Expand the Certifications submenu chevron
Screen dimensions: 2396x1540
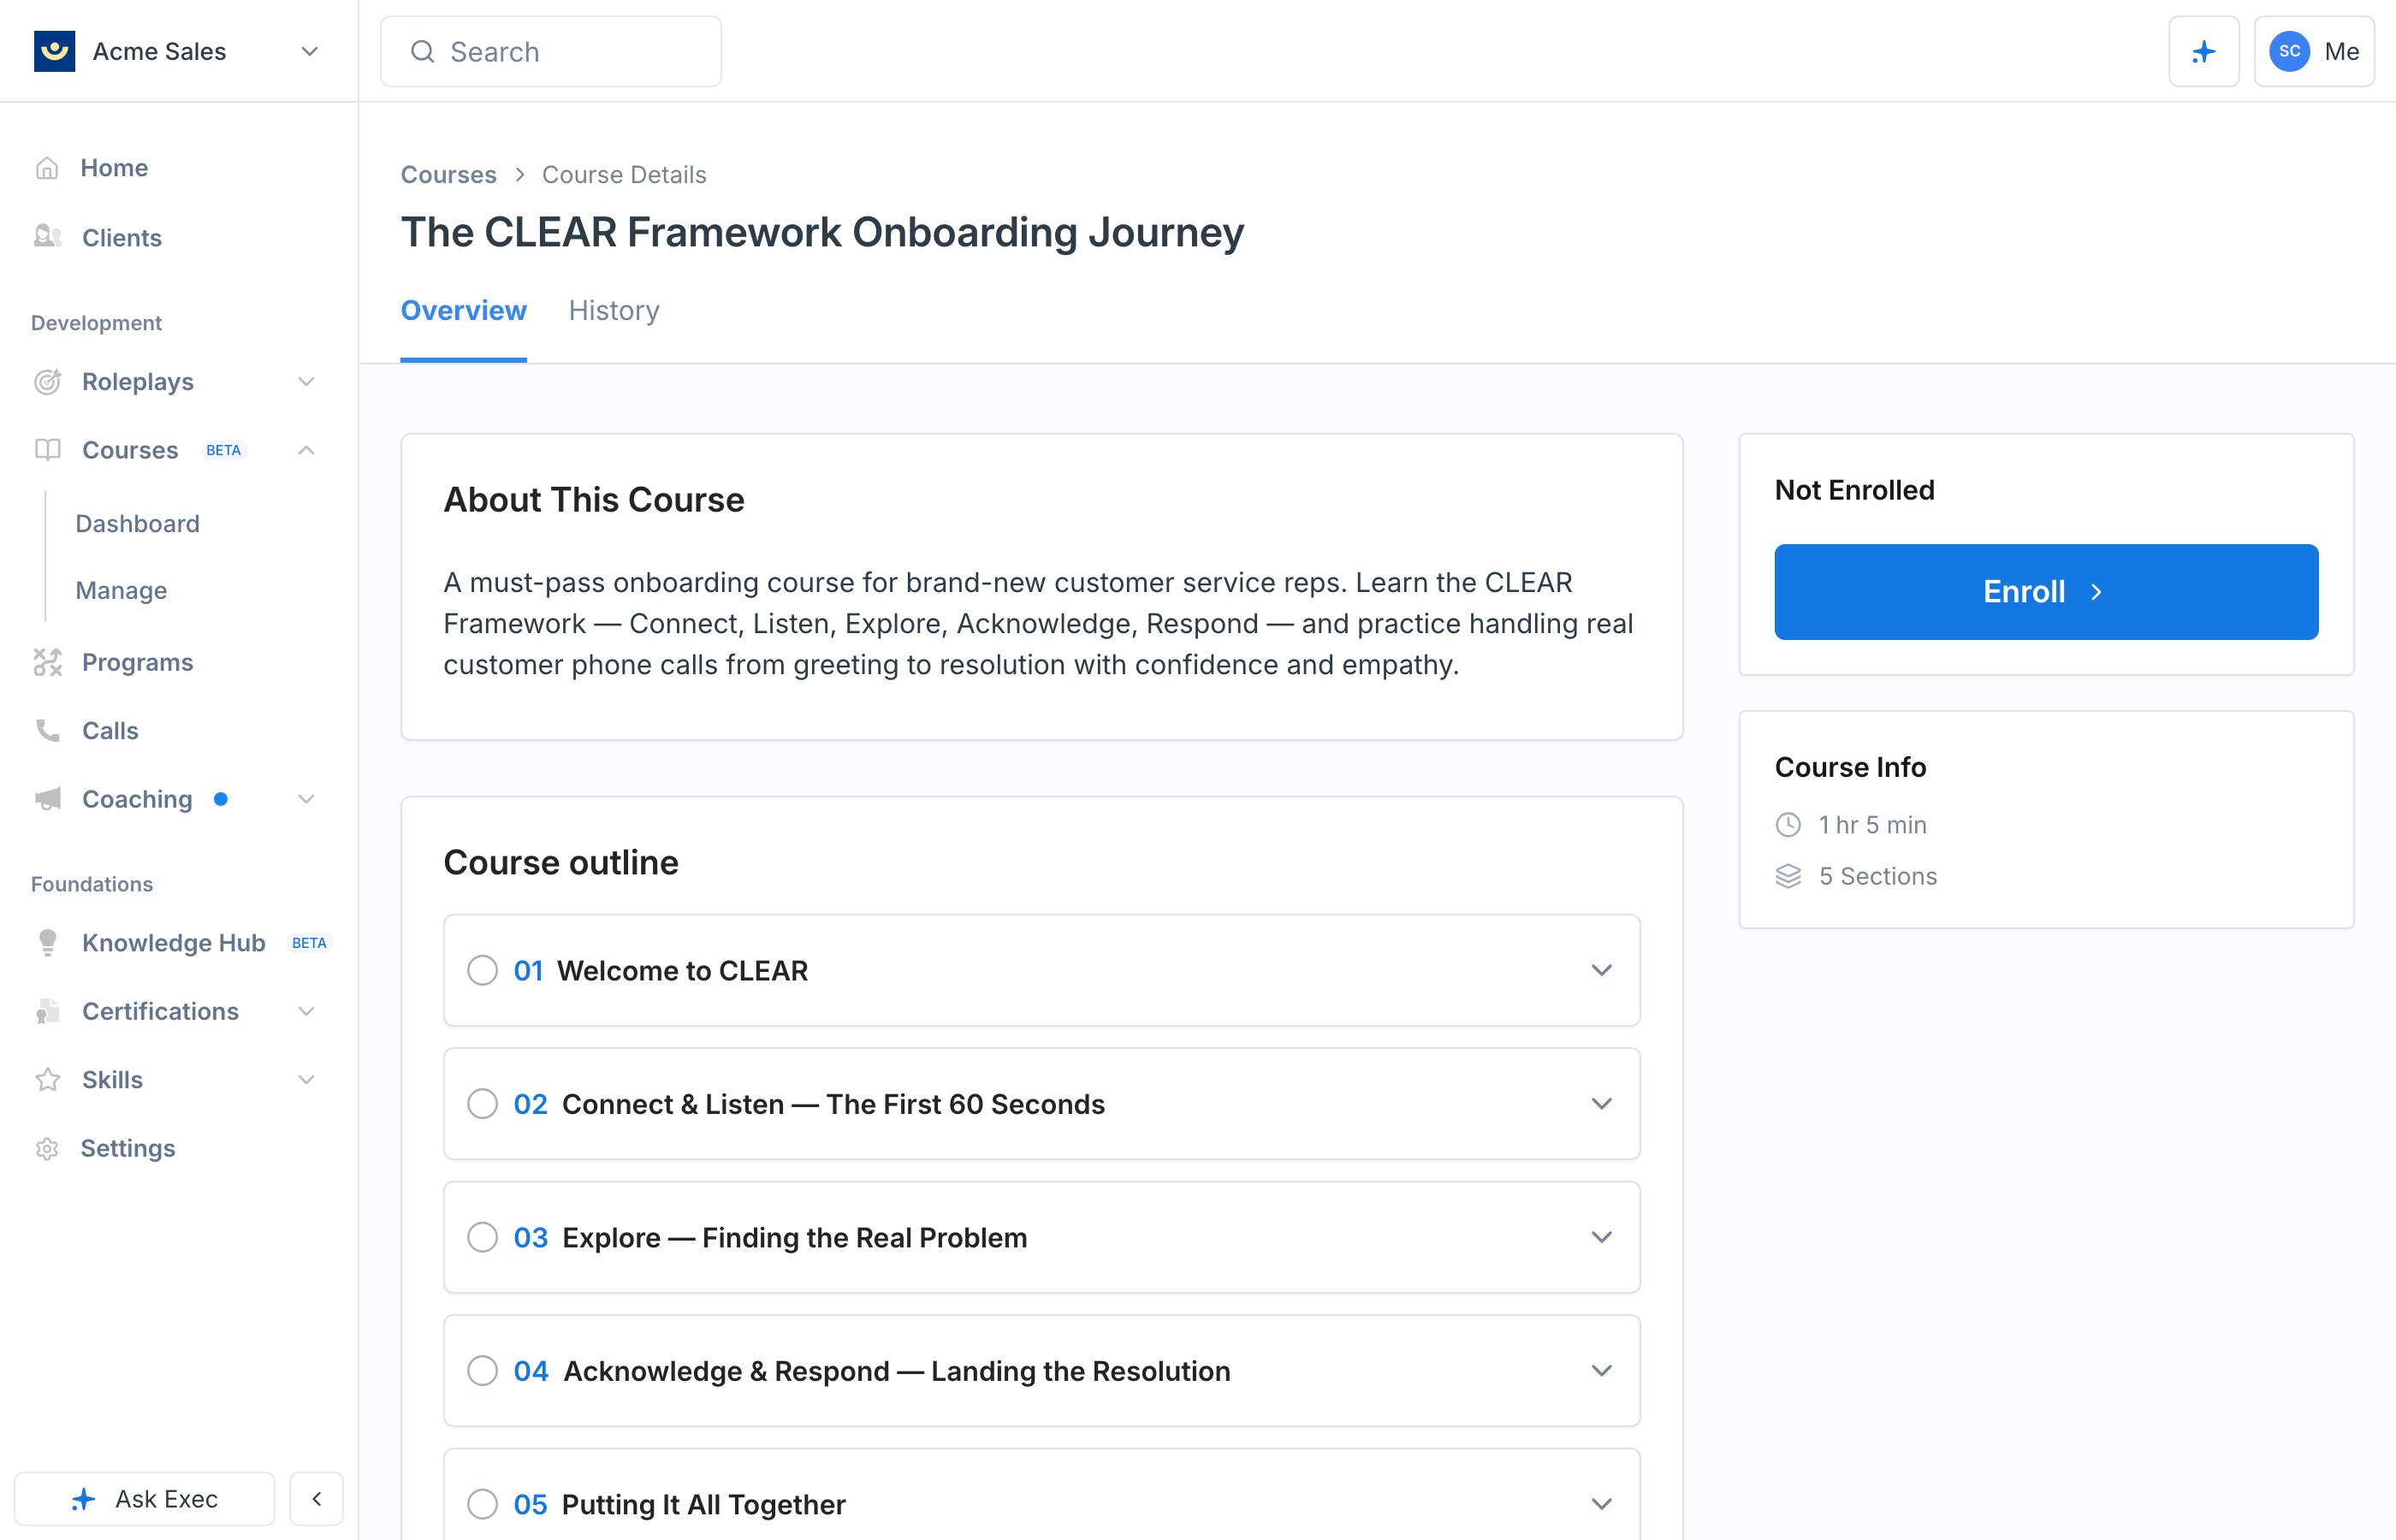(307, 1011)
